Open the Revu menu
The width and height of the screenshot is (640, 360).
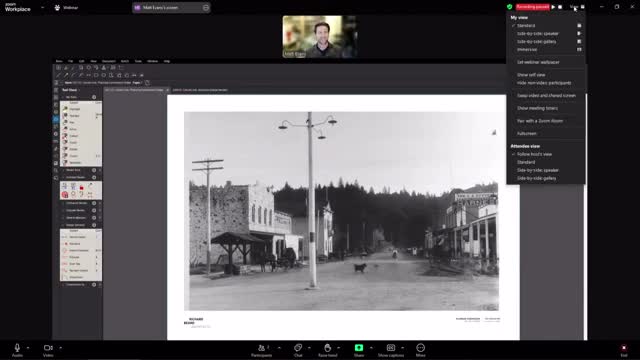coord(59,61)
